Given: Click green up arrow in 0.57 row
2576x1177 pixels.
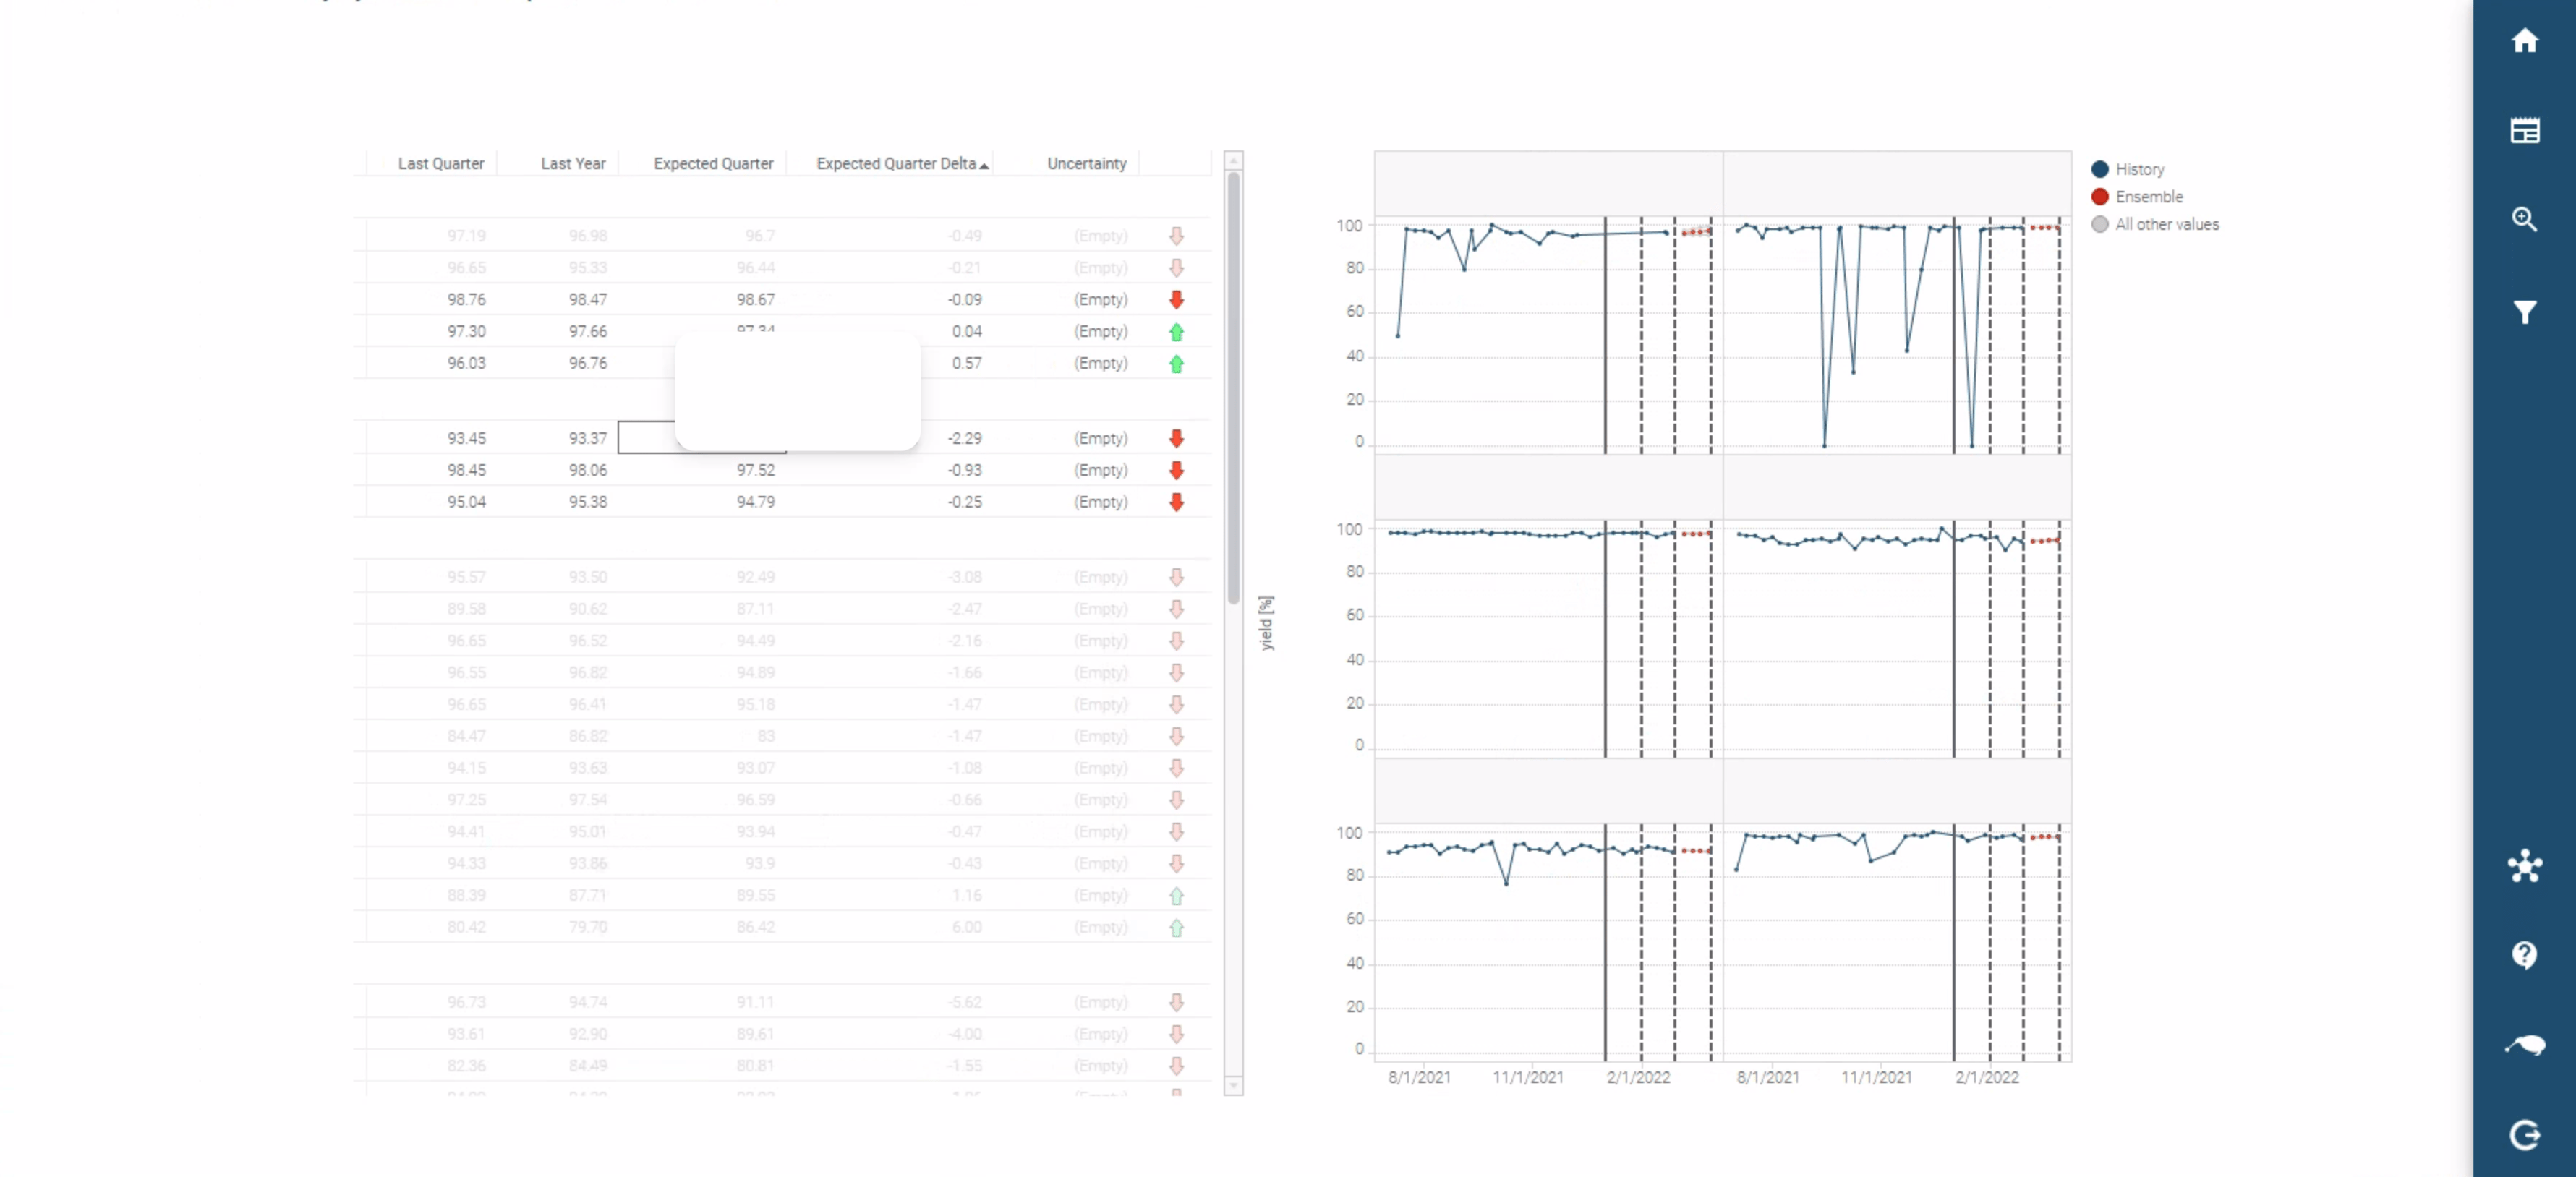Looking at the screenshot, I should (x=1176, y=364).
